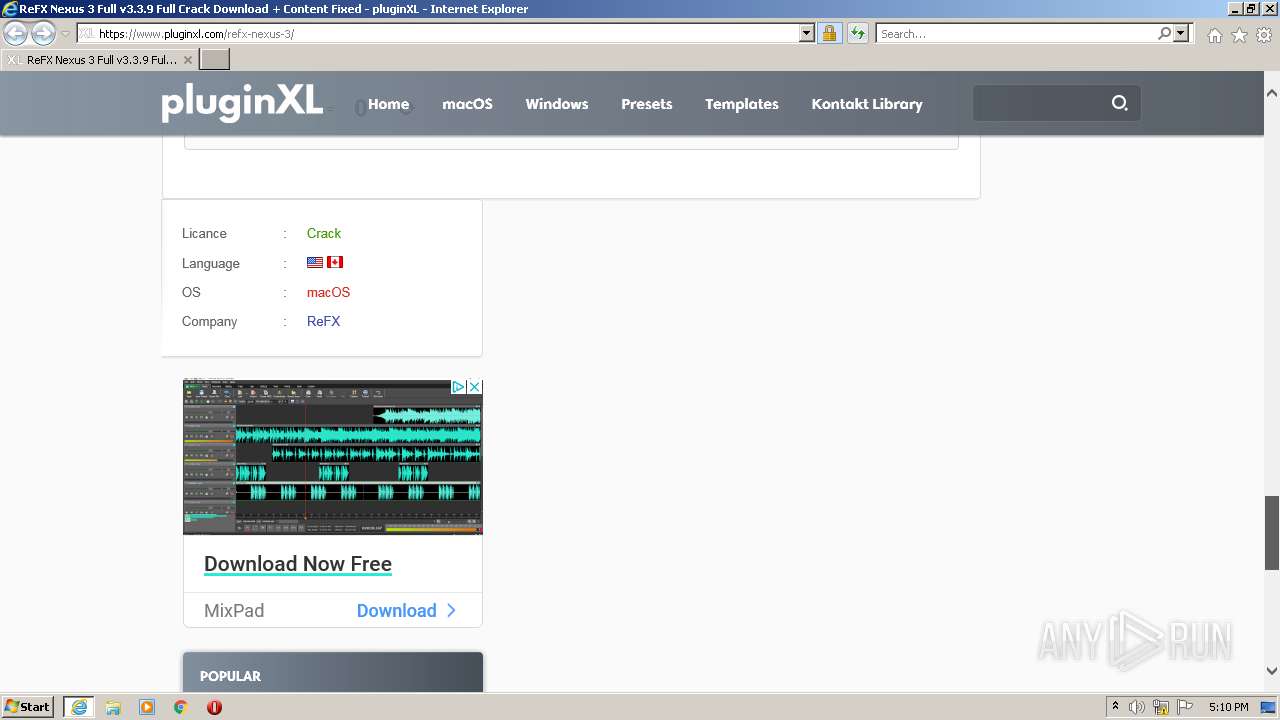Click the US flag language icon
Viewport: 1280px width, 720px height.
coord(315,262)
